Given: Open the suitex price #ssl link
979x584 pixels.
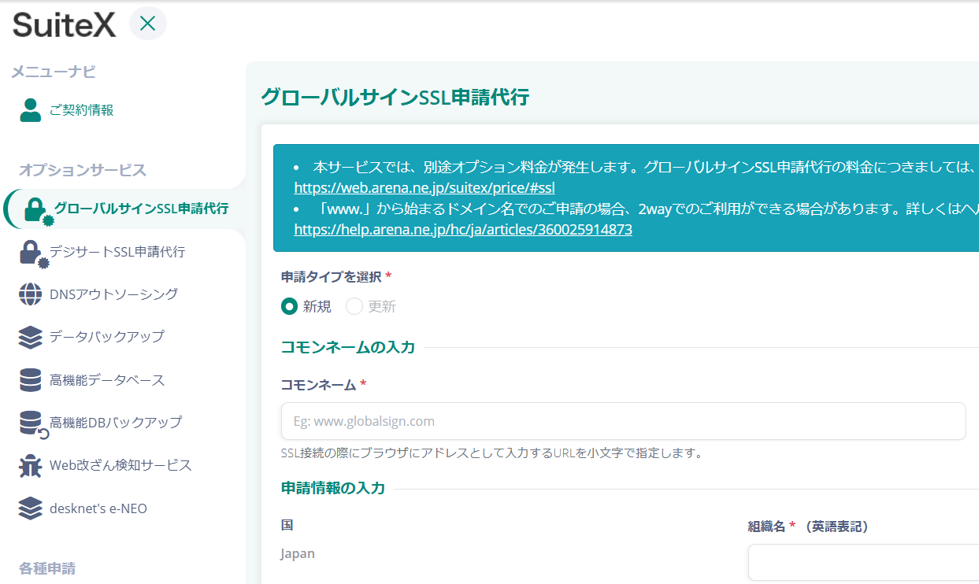Looking at the screenshot, I should tap(424, 188).
